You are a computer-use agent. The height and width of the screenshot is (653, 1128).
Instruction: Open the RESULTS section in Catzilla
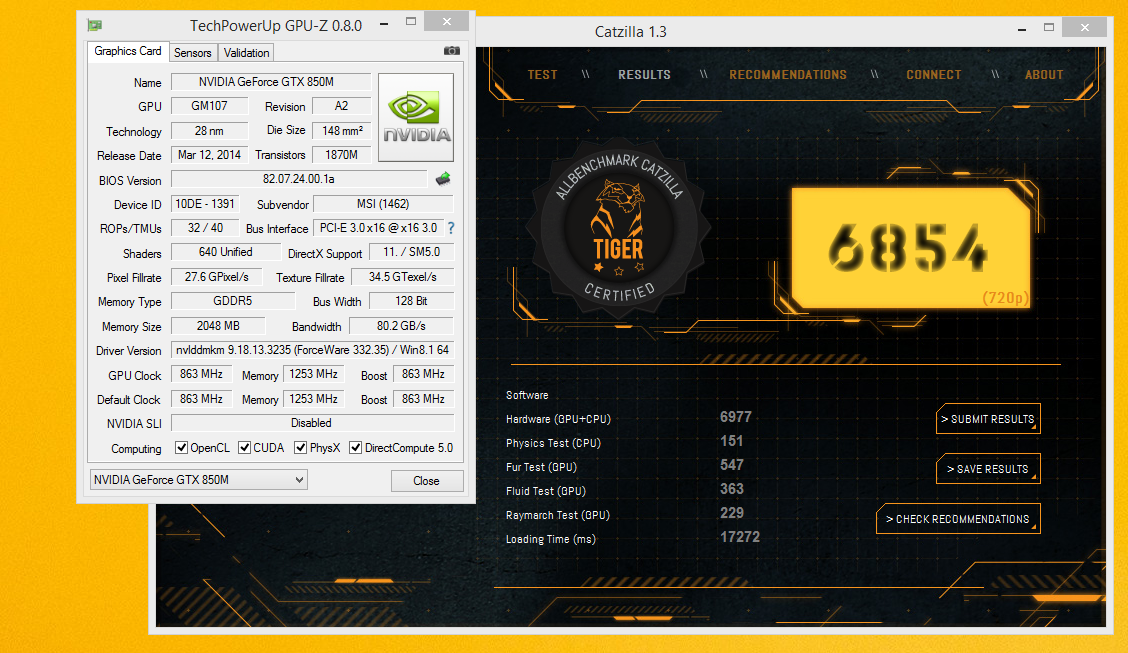(x=645, y=75)
